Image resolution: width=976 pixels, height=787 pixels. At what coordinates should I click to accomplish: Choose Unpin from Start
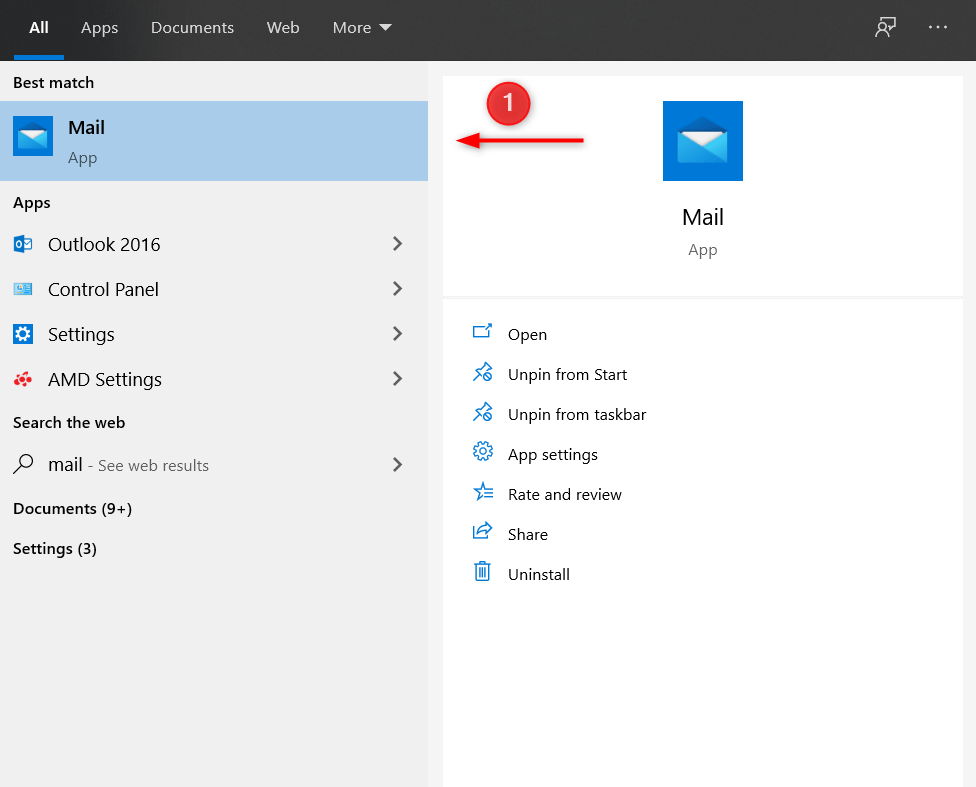[567, 374]
